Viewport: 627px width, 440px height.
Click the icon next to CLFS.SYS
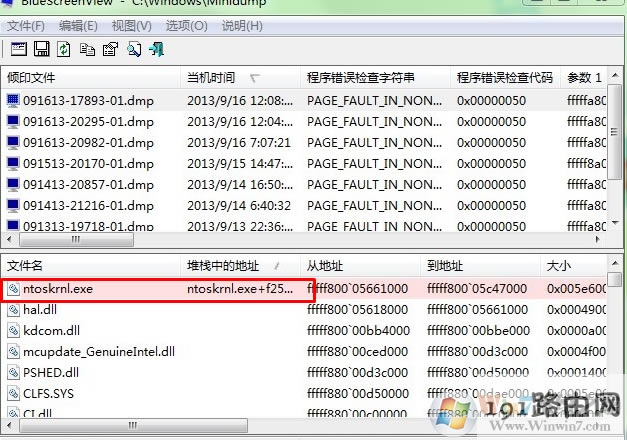14,394
